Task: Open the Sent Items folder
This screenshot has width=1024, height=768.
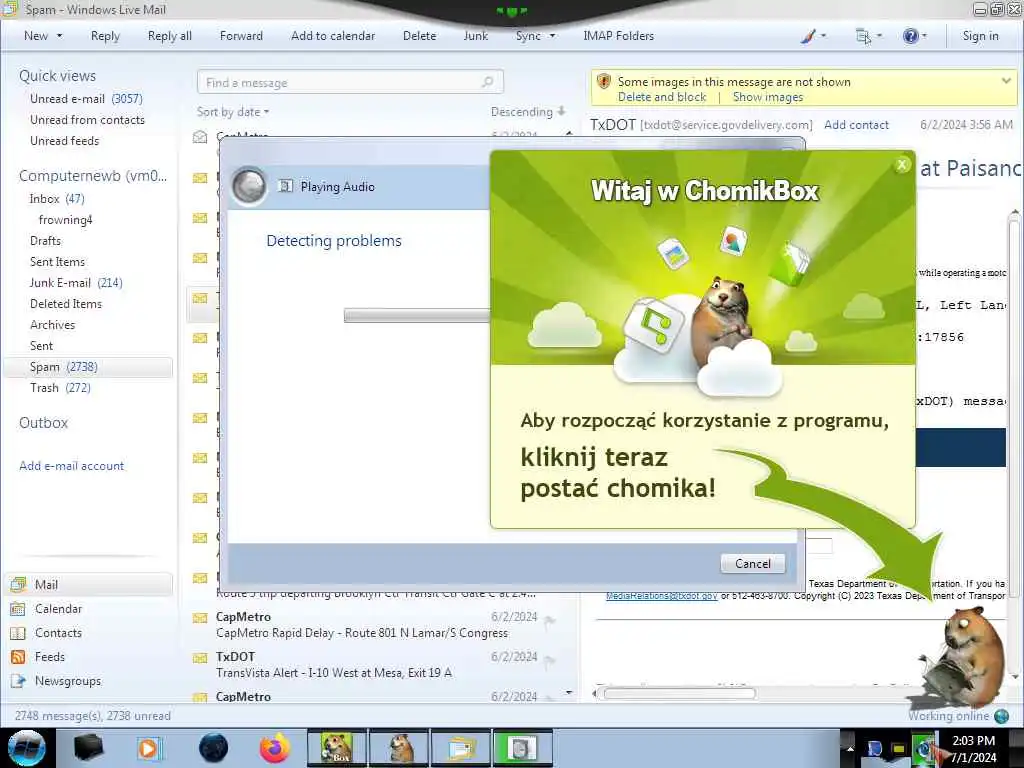Action: click(x=57, y=261)
